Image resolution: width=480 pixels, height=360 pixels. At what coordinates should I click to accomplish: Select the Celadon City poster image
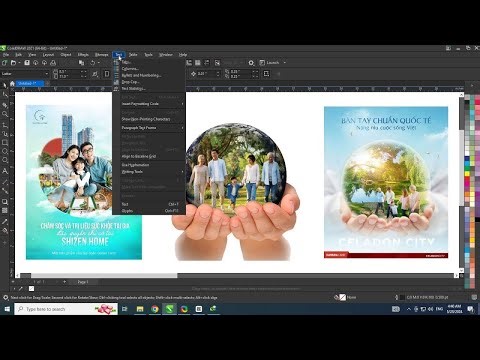point(386,182)
